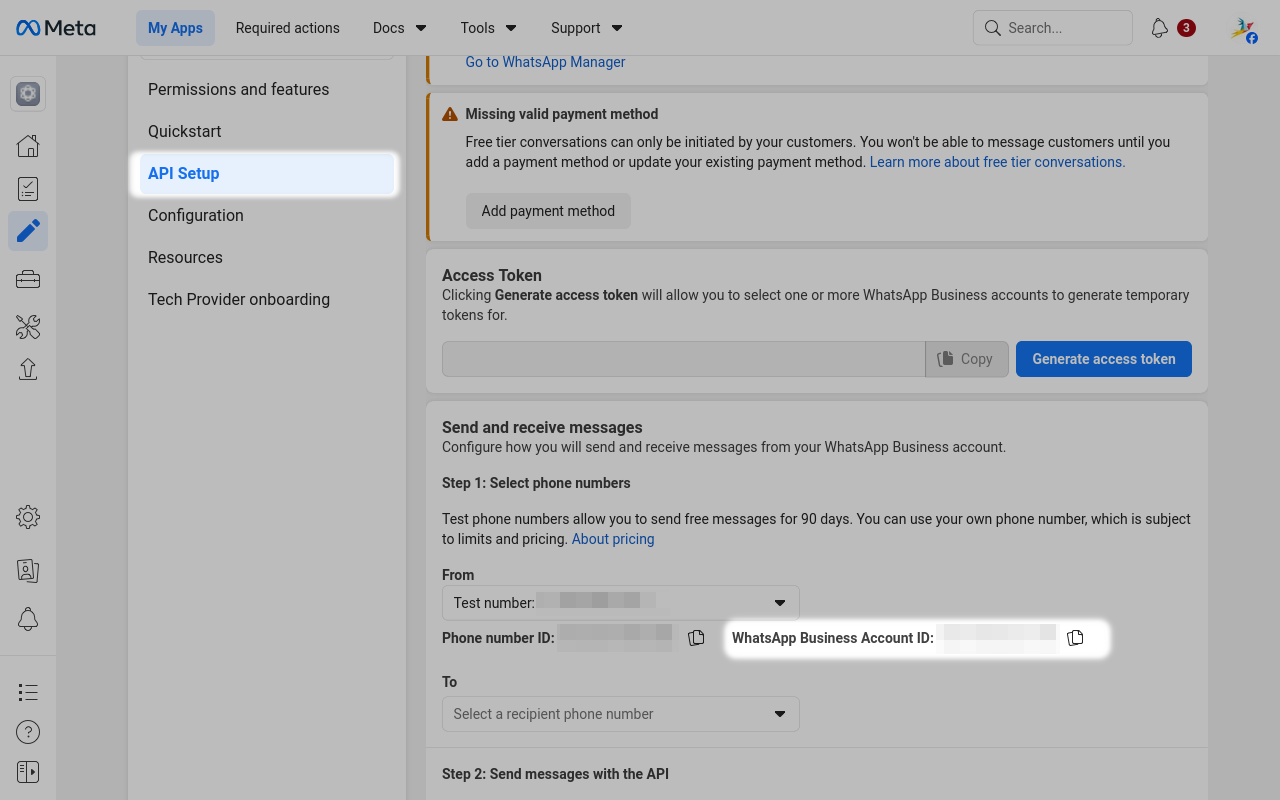
Task: Click the publish upload icon in sidebar
Action: [x=28, y=369]
